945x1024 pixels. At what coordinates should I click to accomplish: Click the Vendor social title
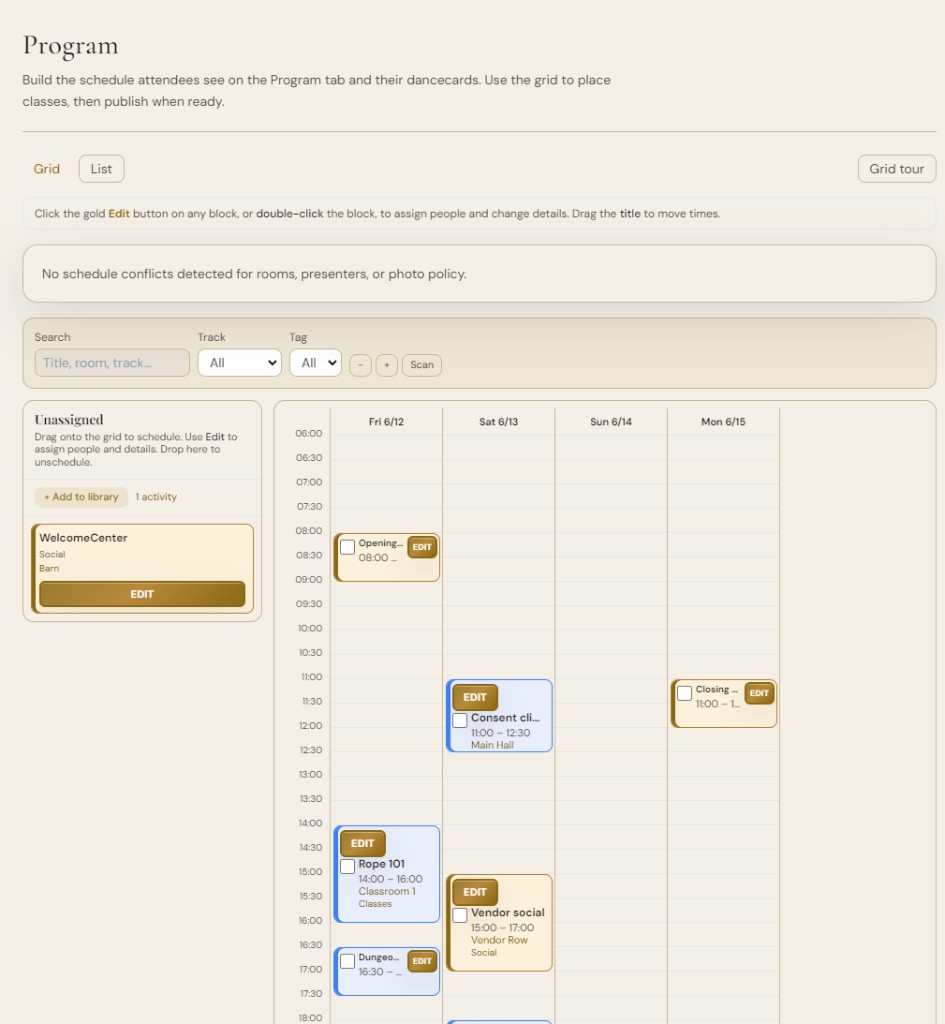click(x=507, y=912)
